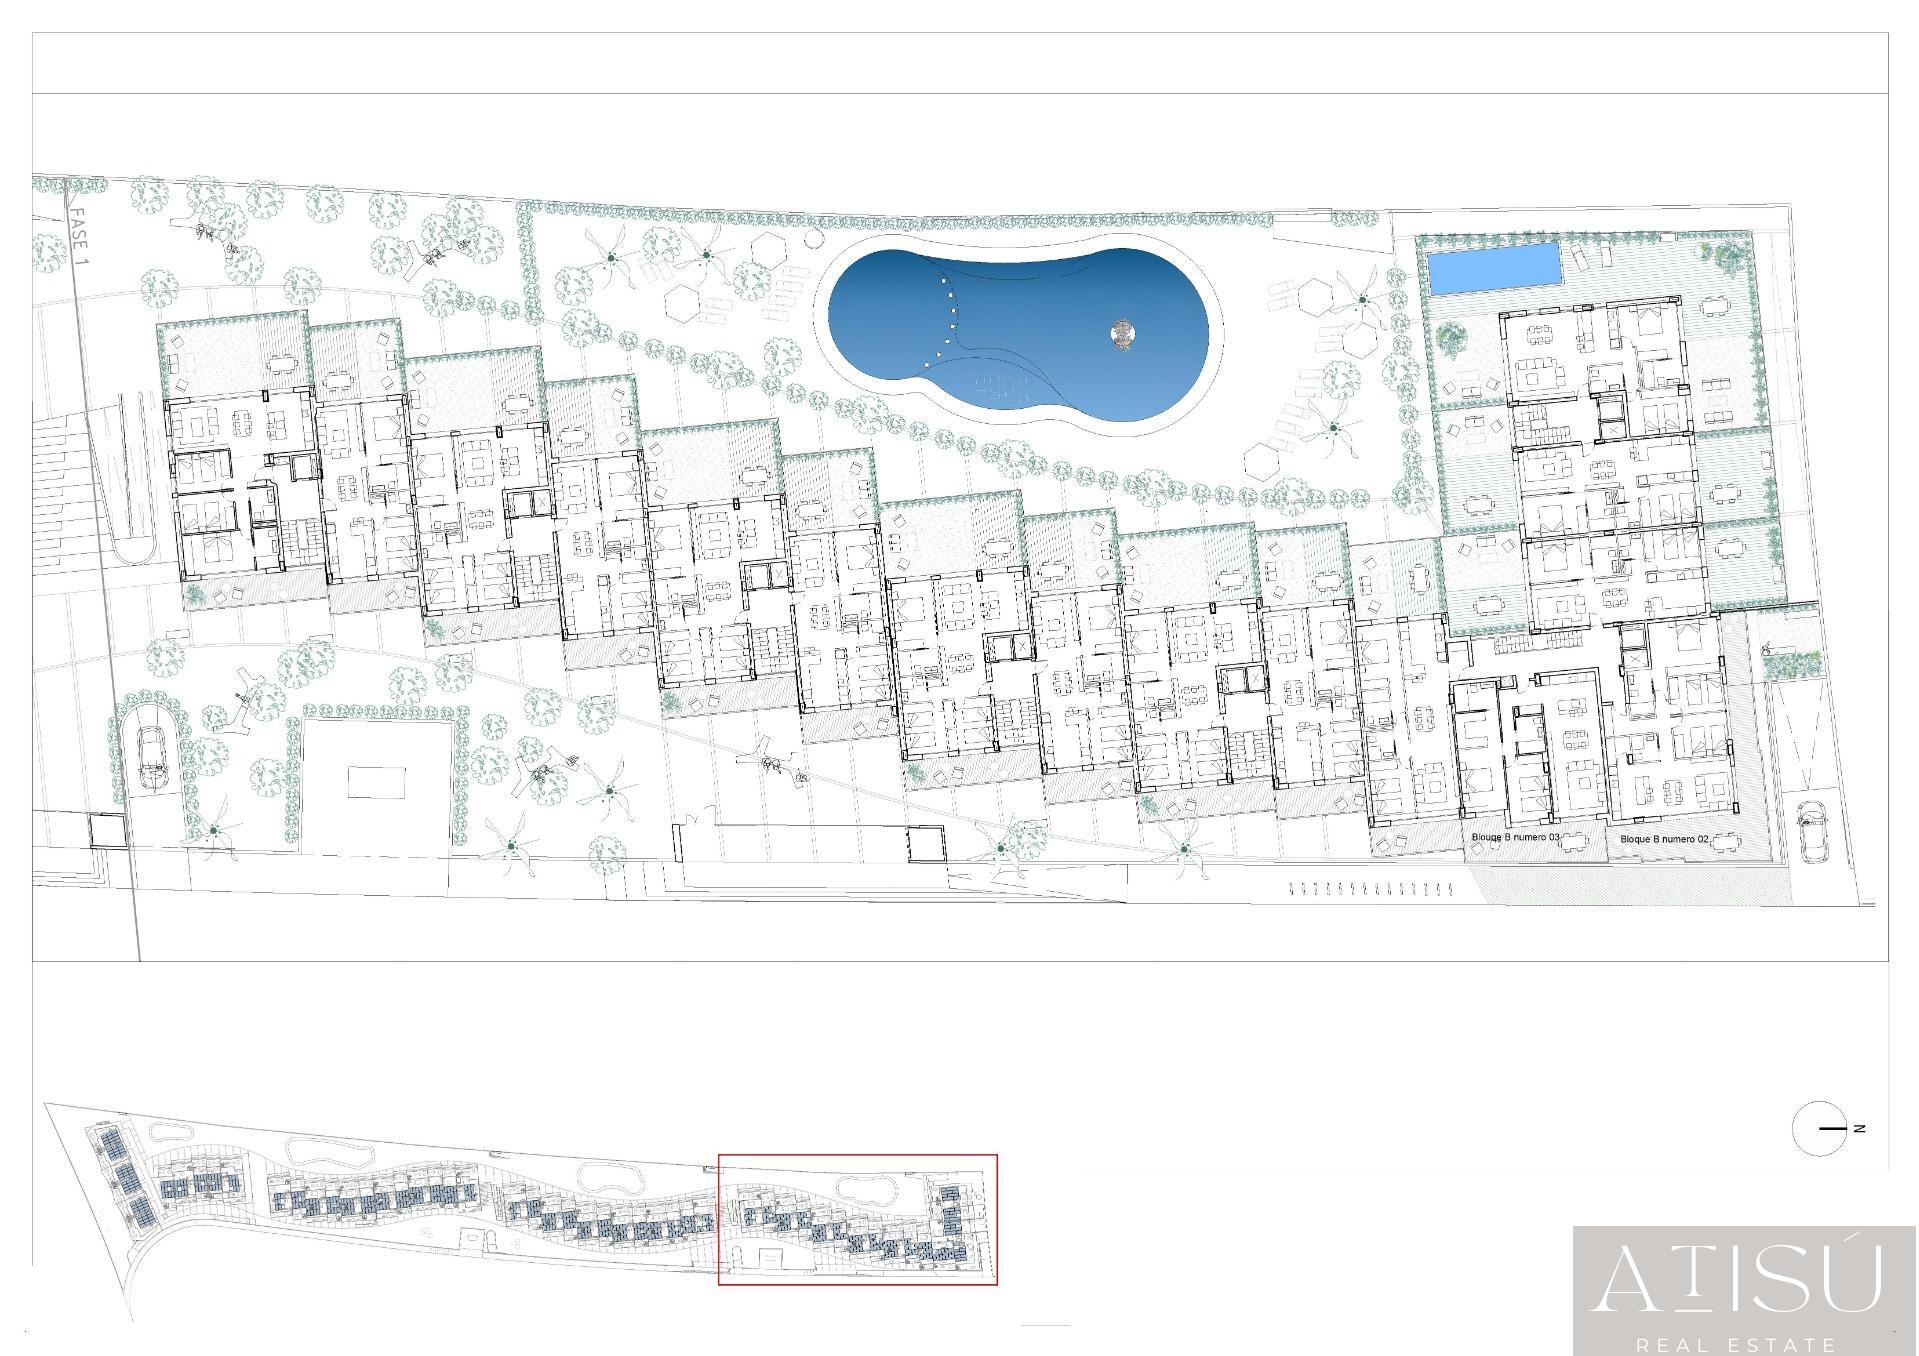Click the dotted step line in the large pool

(947, 323)
